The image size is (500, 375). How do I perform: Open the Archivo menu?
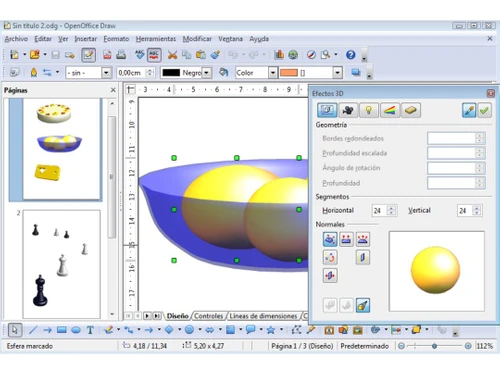point(16,39)
